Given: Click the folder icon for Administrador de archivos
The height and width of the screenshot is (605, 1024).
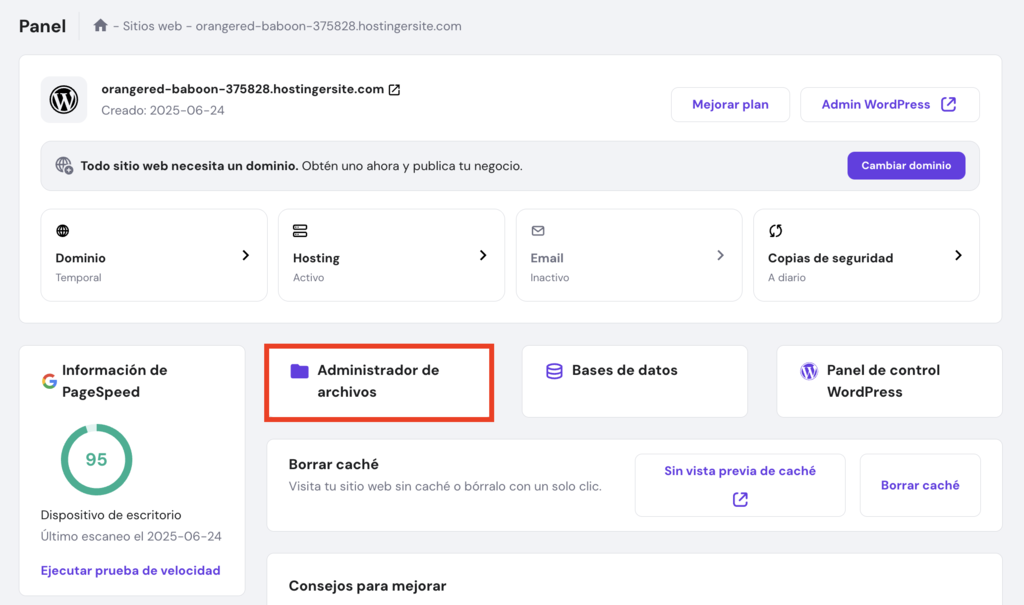Looking at the screenshot, I should (299, 370).
